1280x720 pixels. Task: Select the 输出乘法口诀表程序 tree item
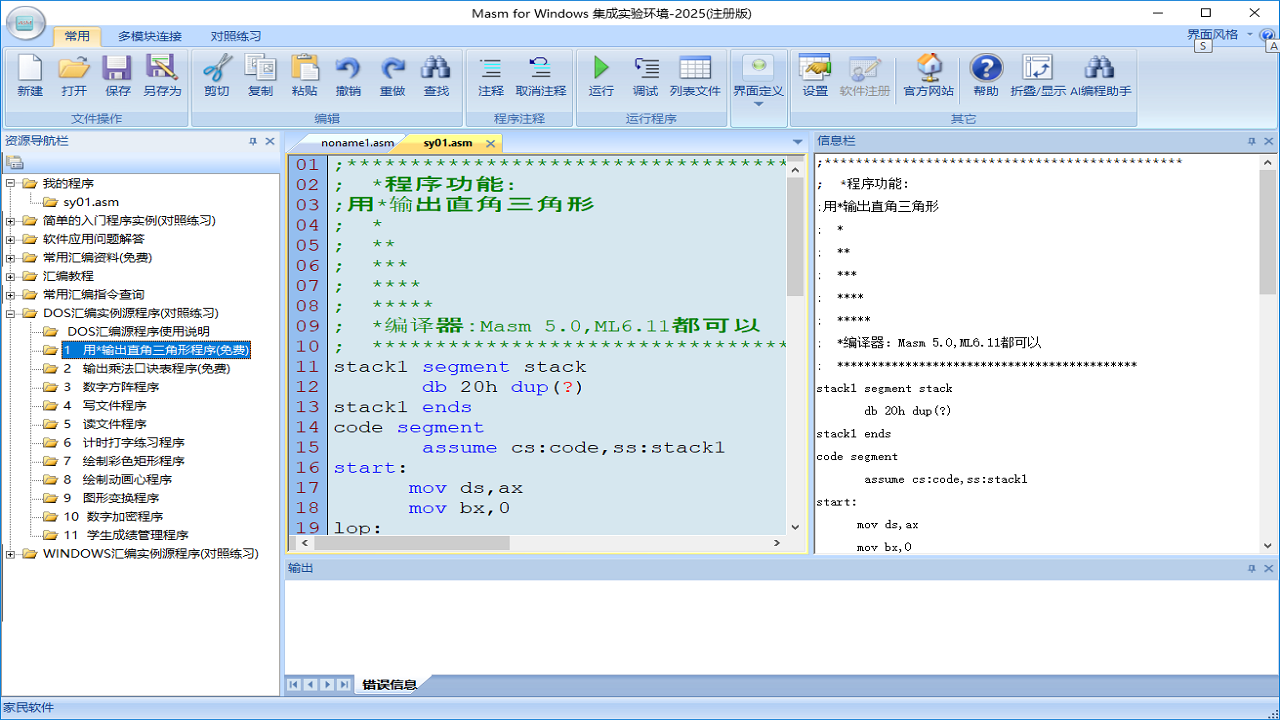(132, 369)
